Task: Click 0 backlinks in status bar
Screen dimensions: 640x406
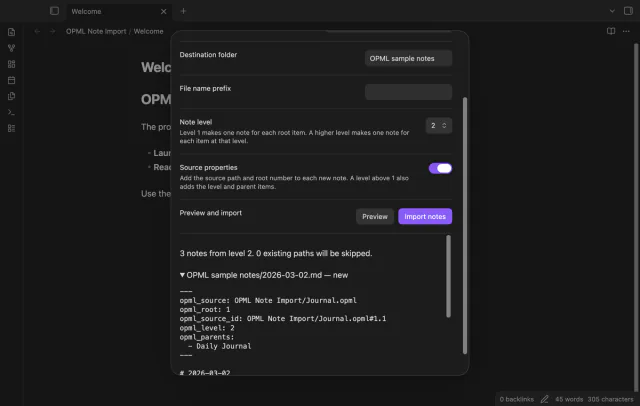Action: pyautogui.click(x=516, y=399)
